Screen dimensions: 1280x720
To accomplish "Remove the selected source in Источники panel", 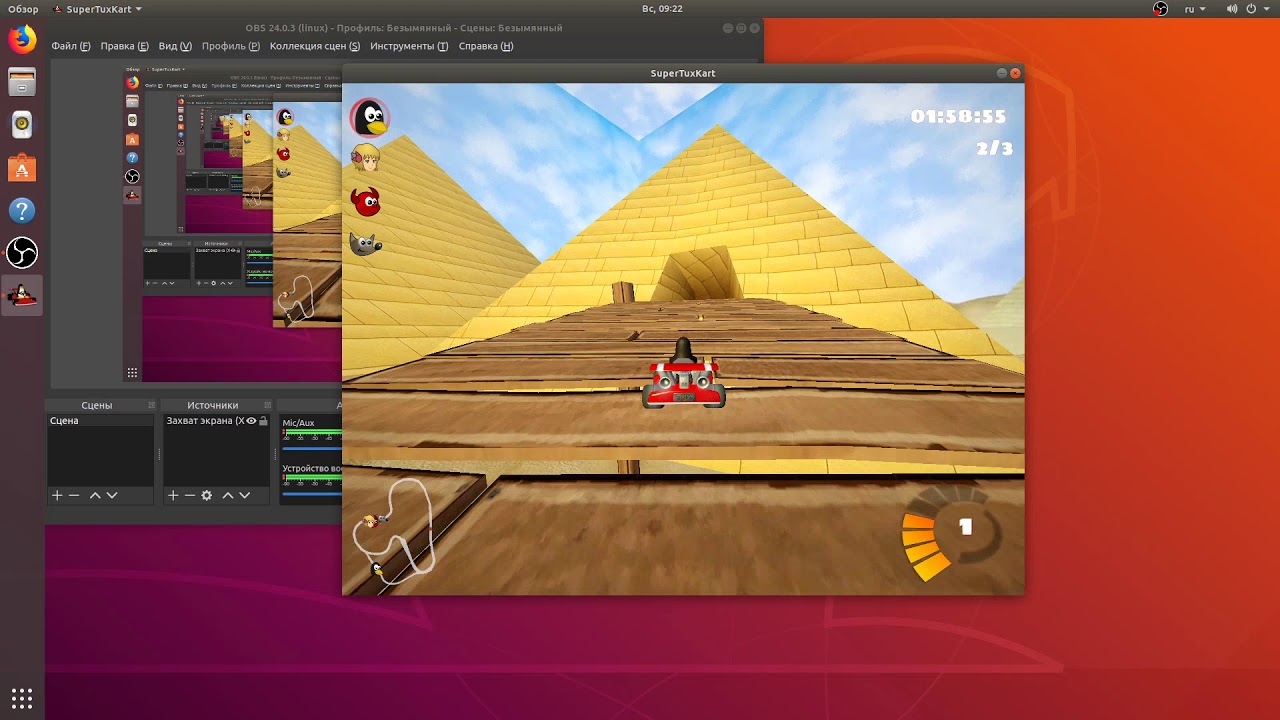I will (190, 495).
